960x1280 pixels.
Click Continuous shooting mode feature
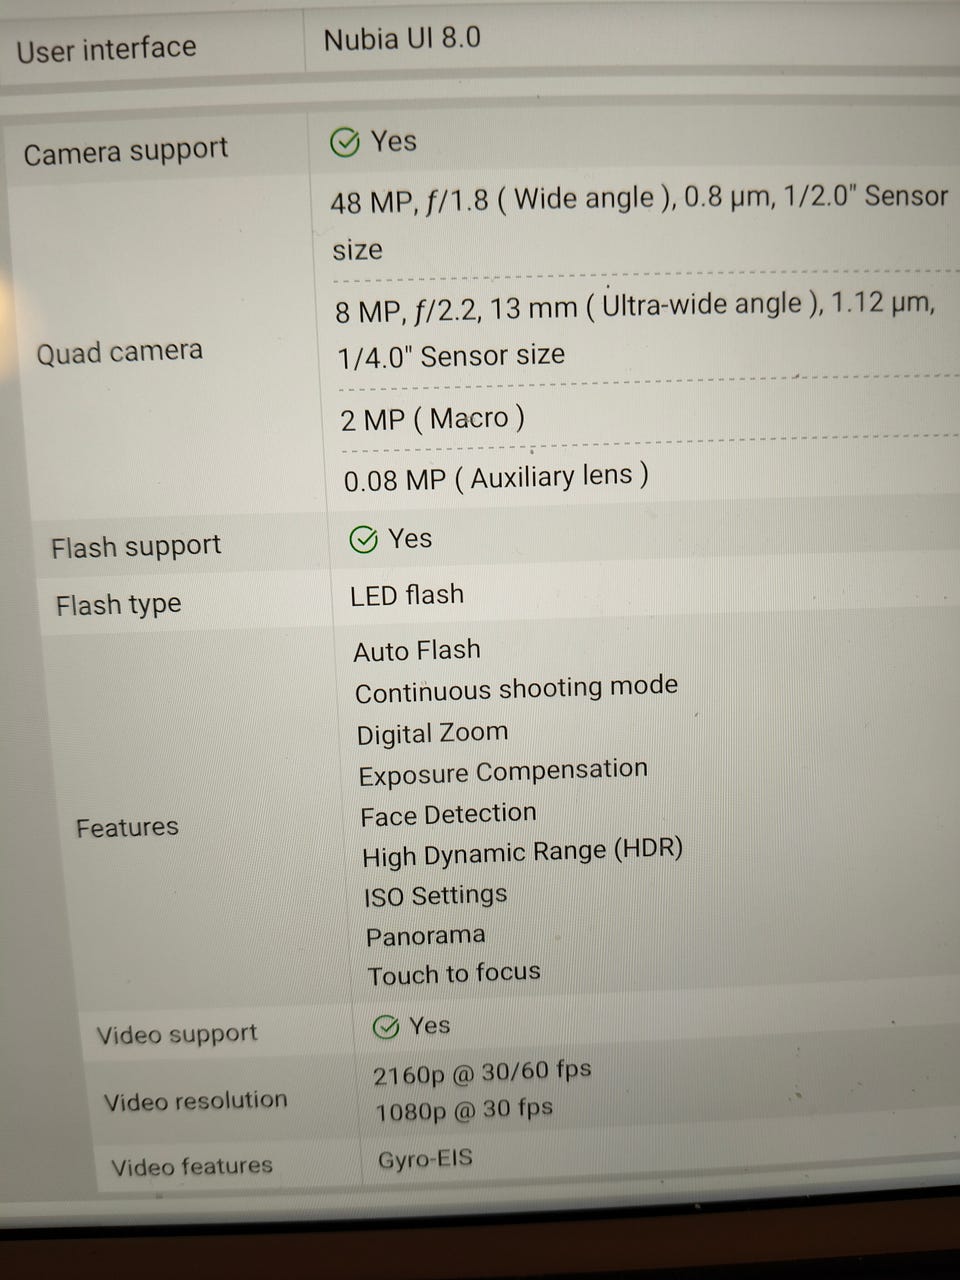coord(516,690)
